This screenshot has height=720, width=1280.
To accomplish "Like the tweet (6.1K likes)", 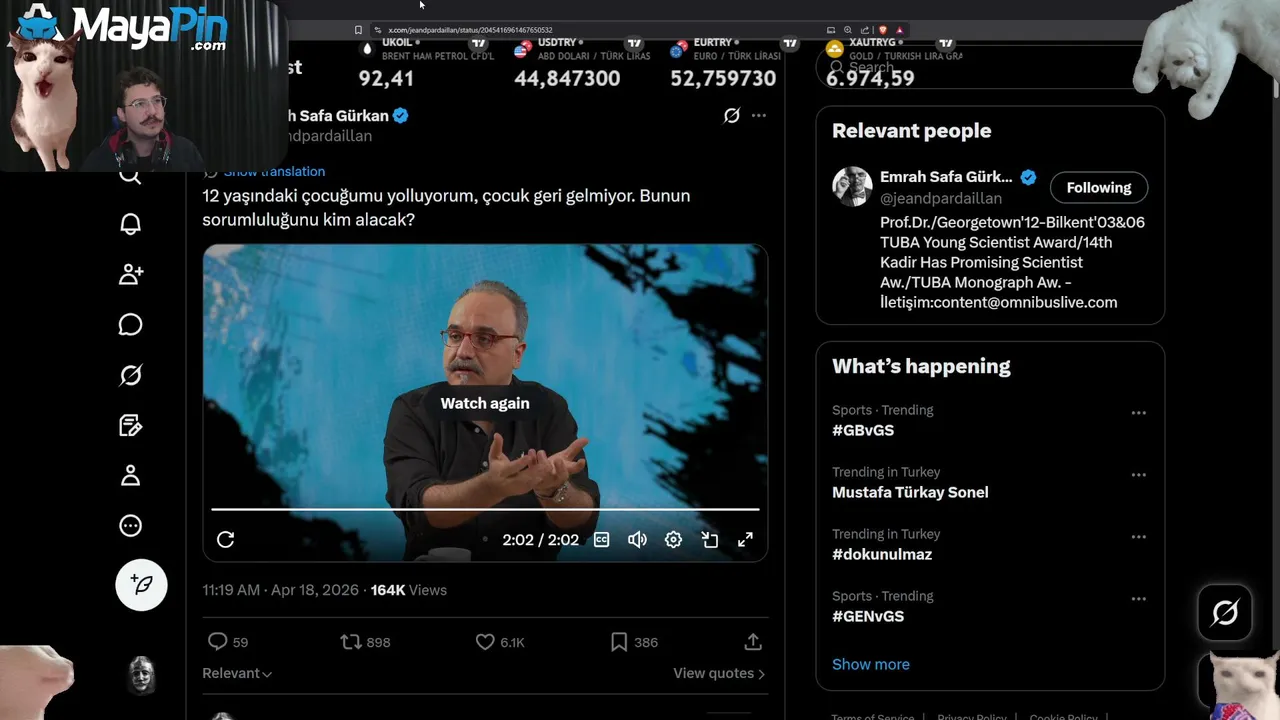I will pos(500,642).
